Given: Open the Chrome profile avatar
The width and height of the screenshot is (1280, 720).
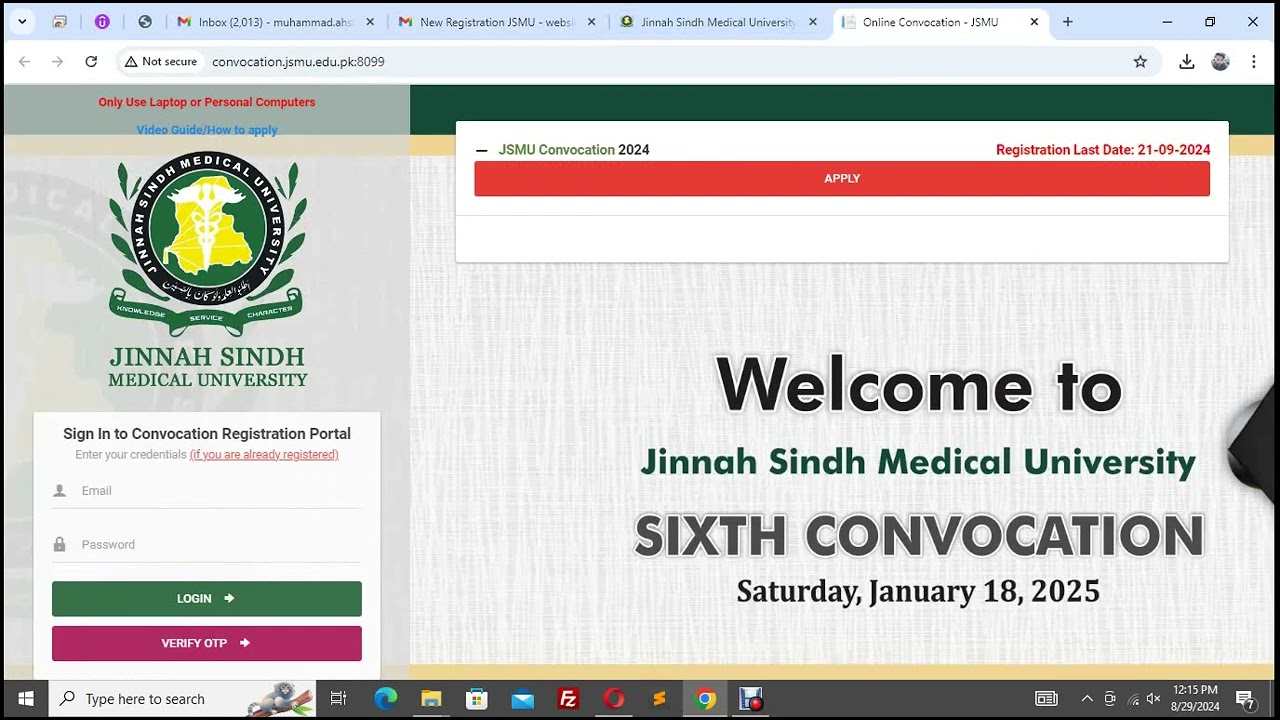Looking at the screenshot, I should pyautogui.click(x=1220, y=61).
